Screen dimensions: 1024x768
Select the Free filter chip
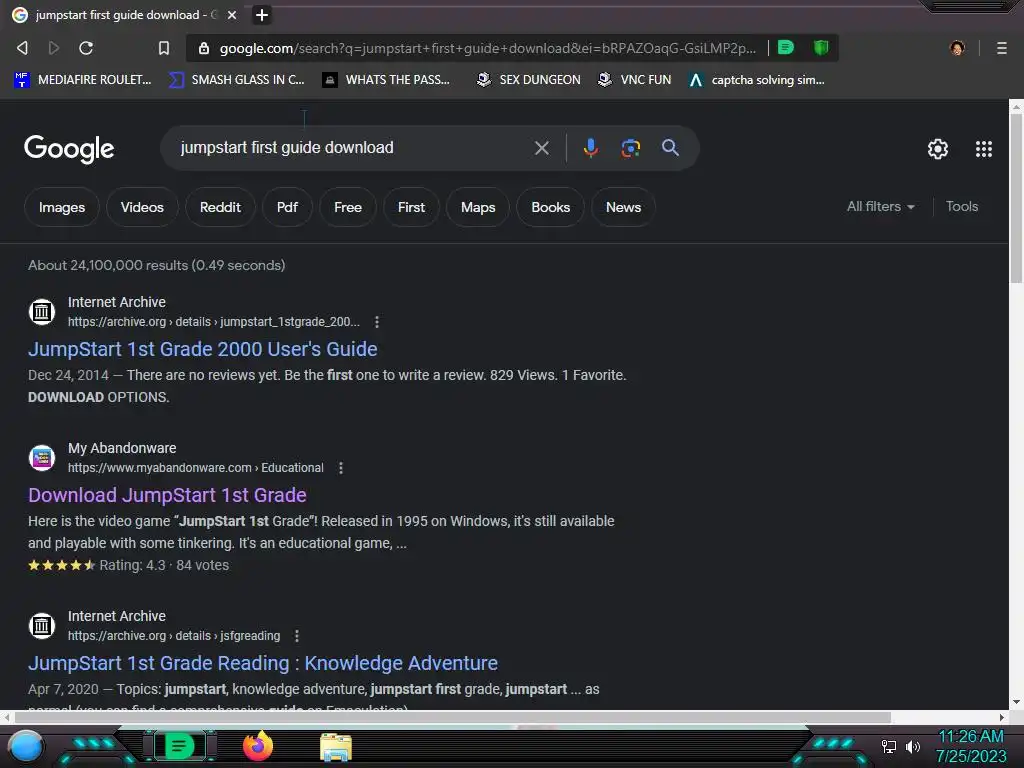pyautogui.click(x=347, y=207)
